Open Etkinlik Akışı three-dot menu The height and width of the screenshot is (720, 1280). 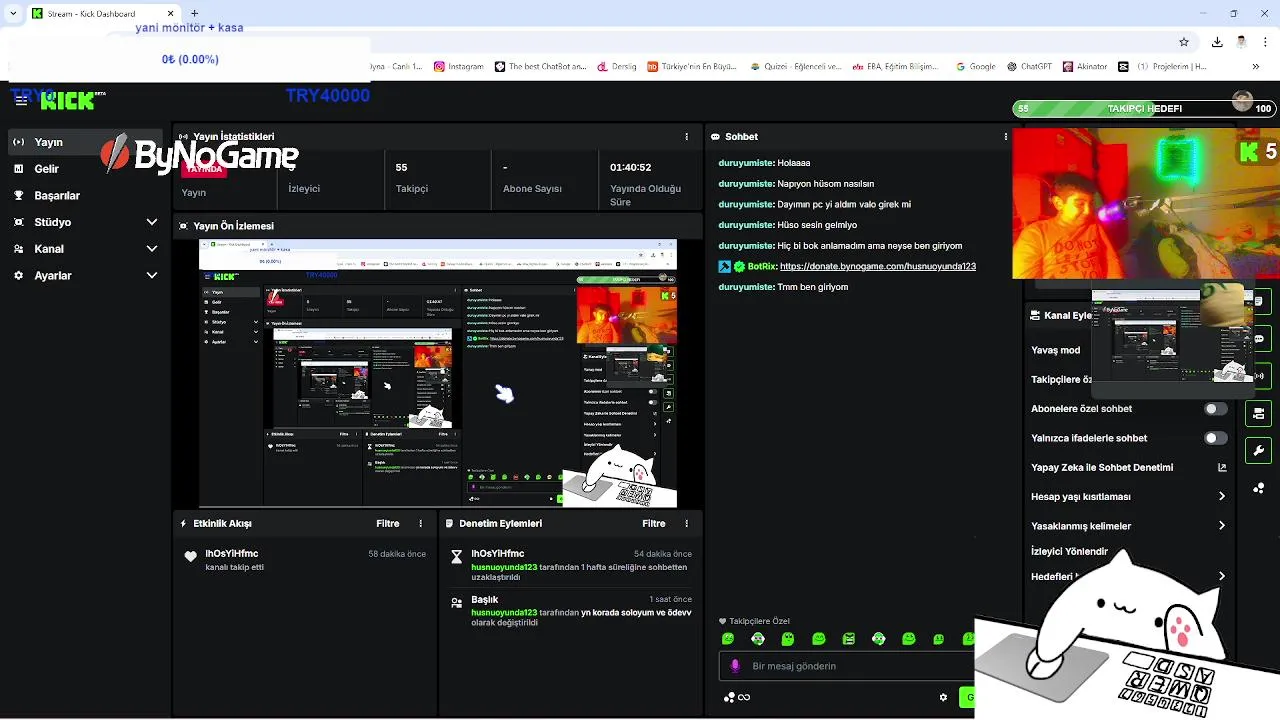421,523
